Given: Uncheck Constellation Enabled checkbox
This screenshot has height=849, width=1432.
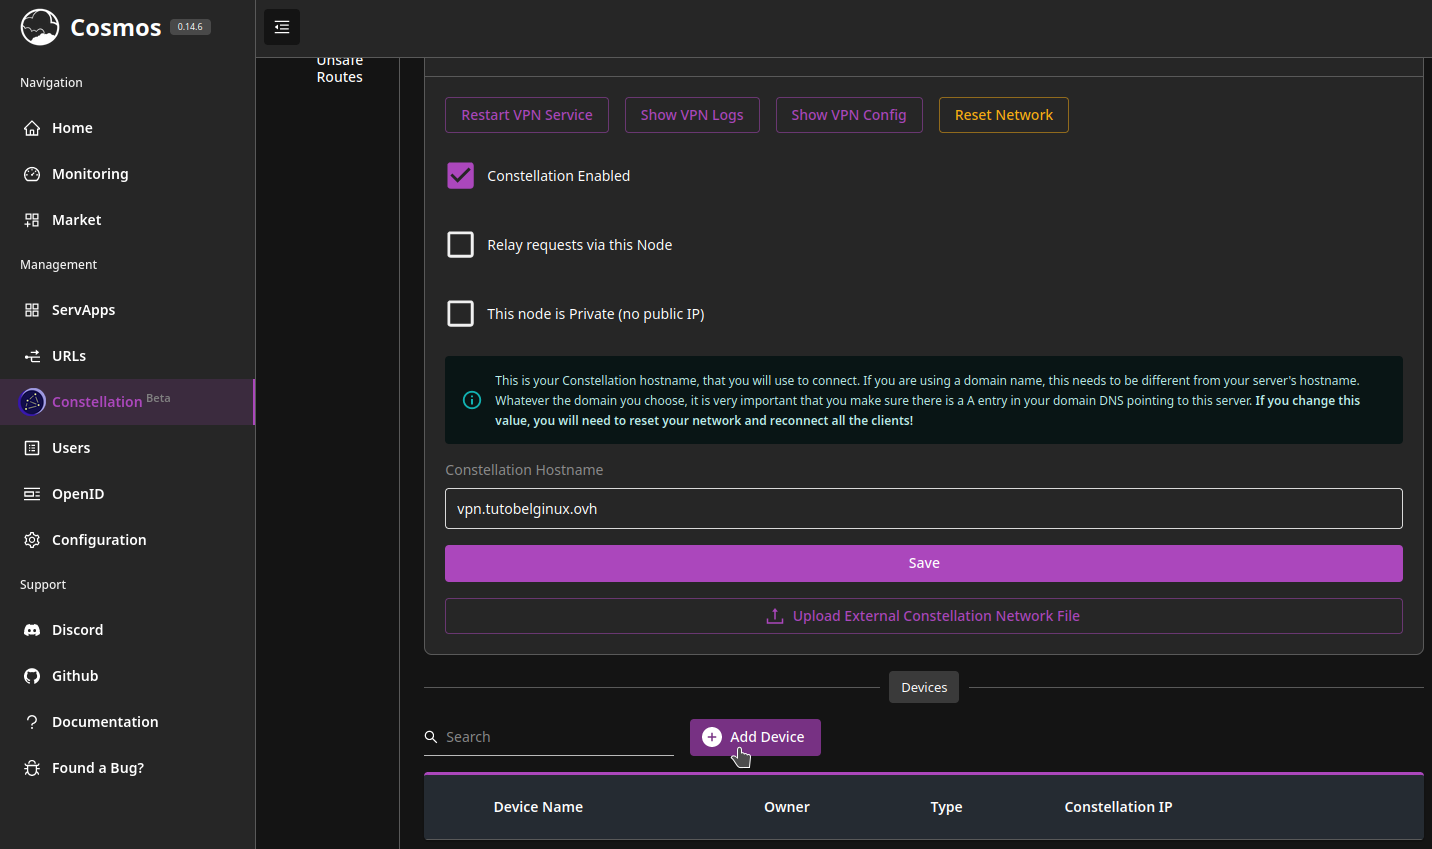Looking at the screenshot, I should pos(460,176).
